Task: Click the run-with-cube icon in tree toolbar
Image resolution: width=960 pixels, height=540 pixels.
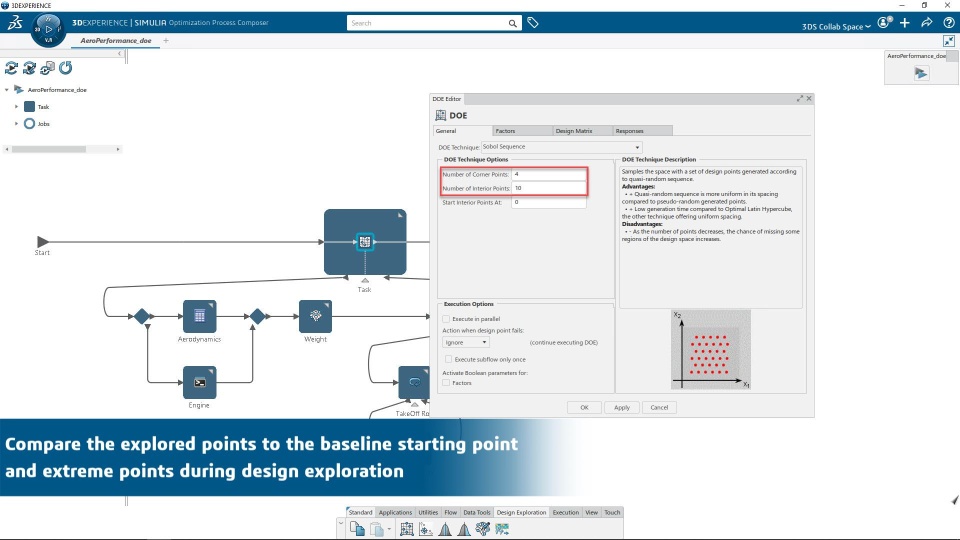Action: click(x=47, y=68)
